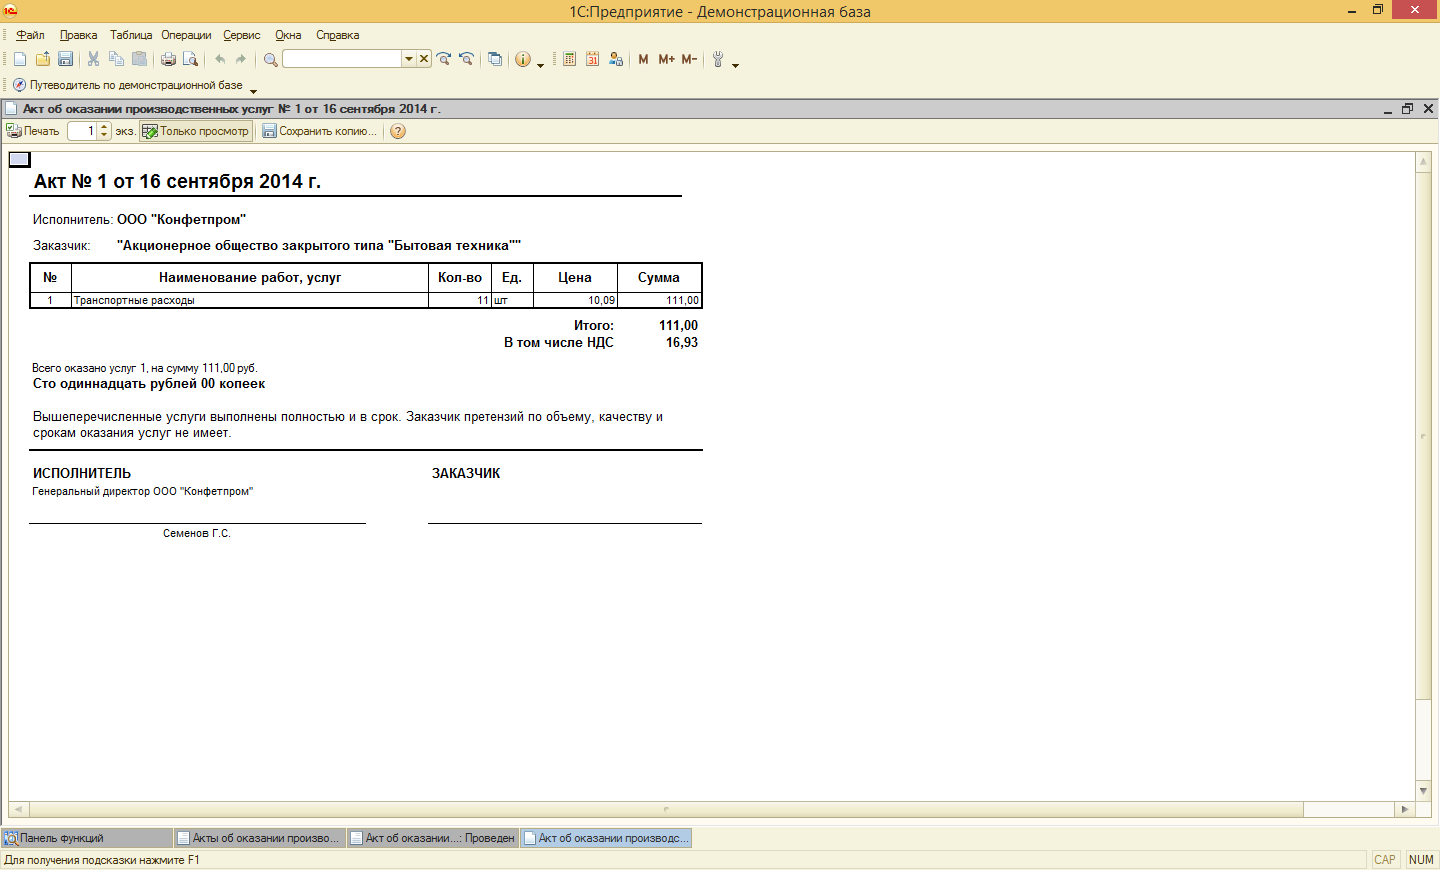Open the calendar icon
1440x870 pixels.
593,59
